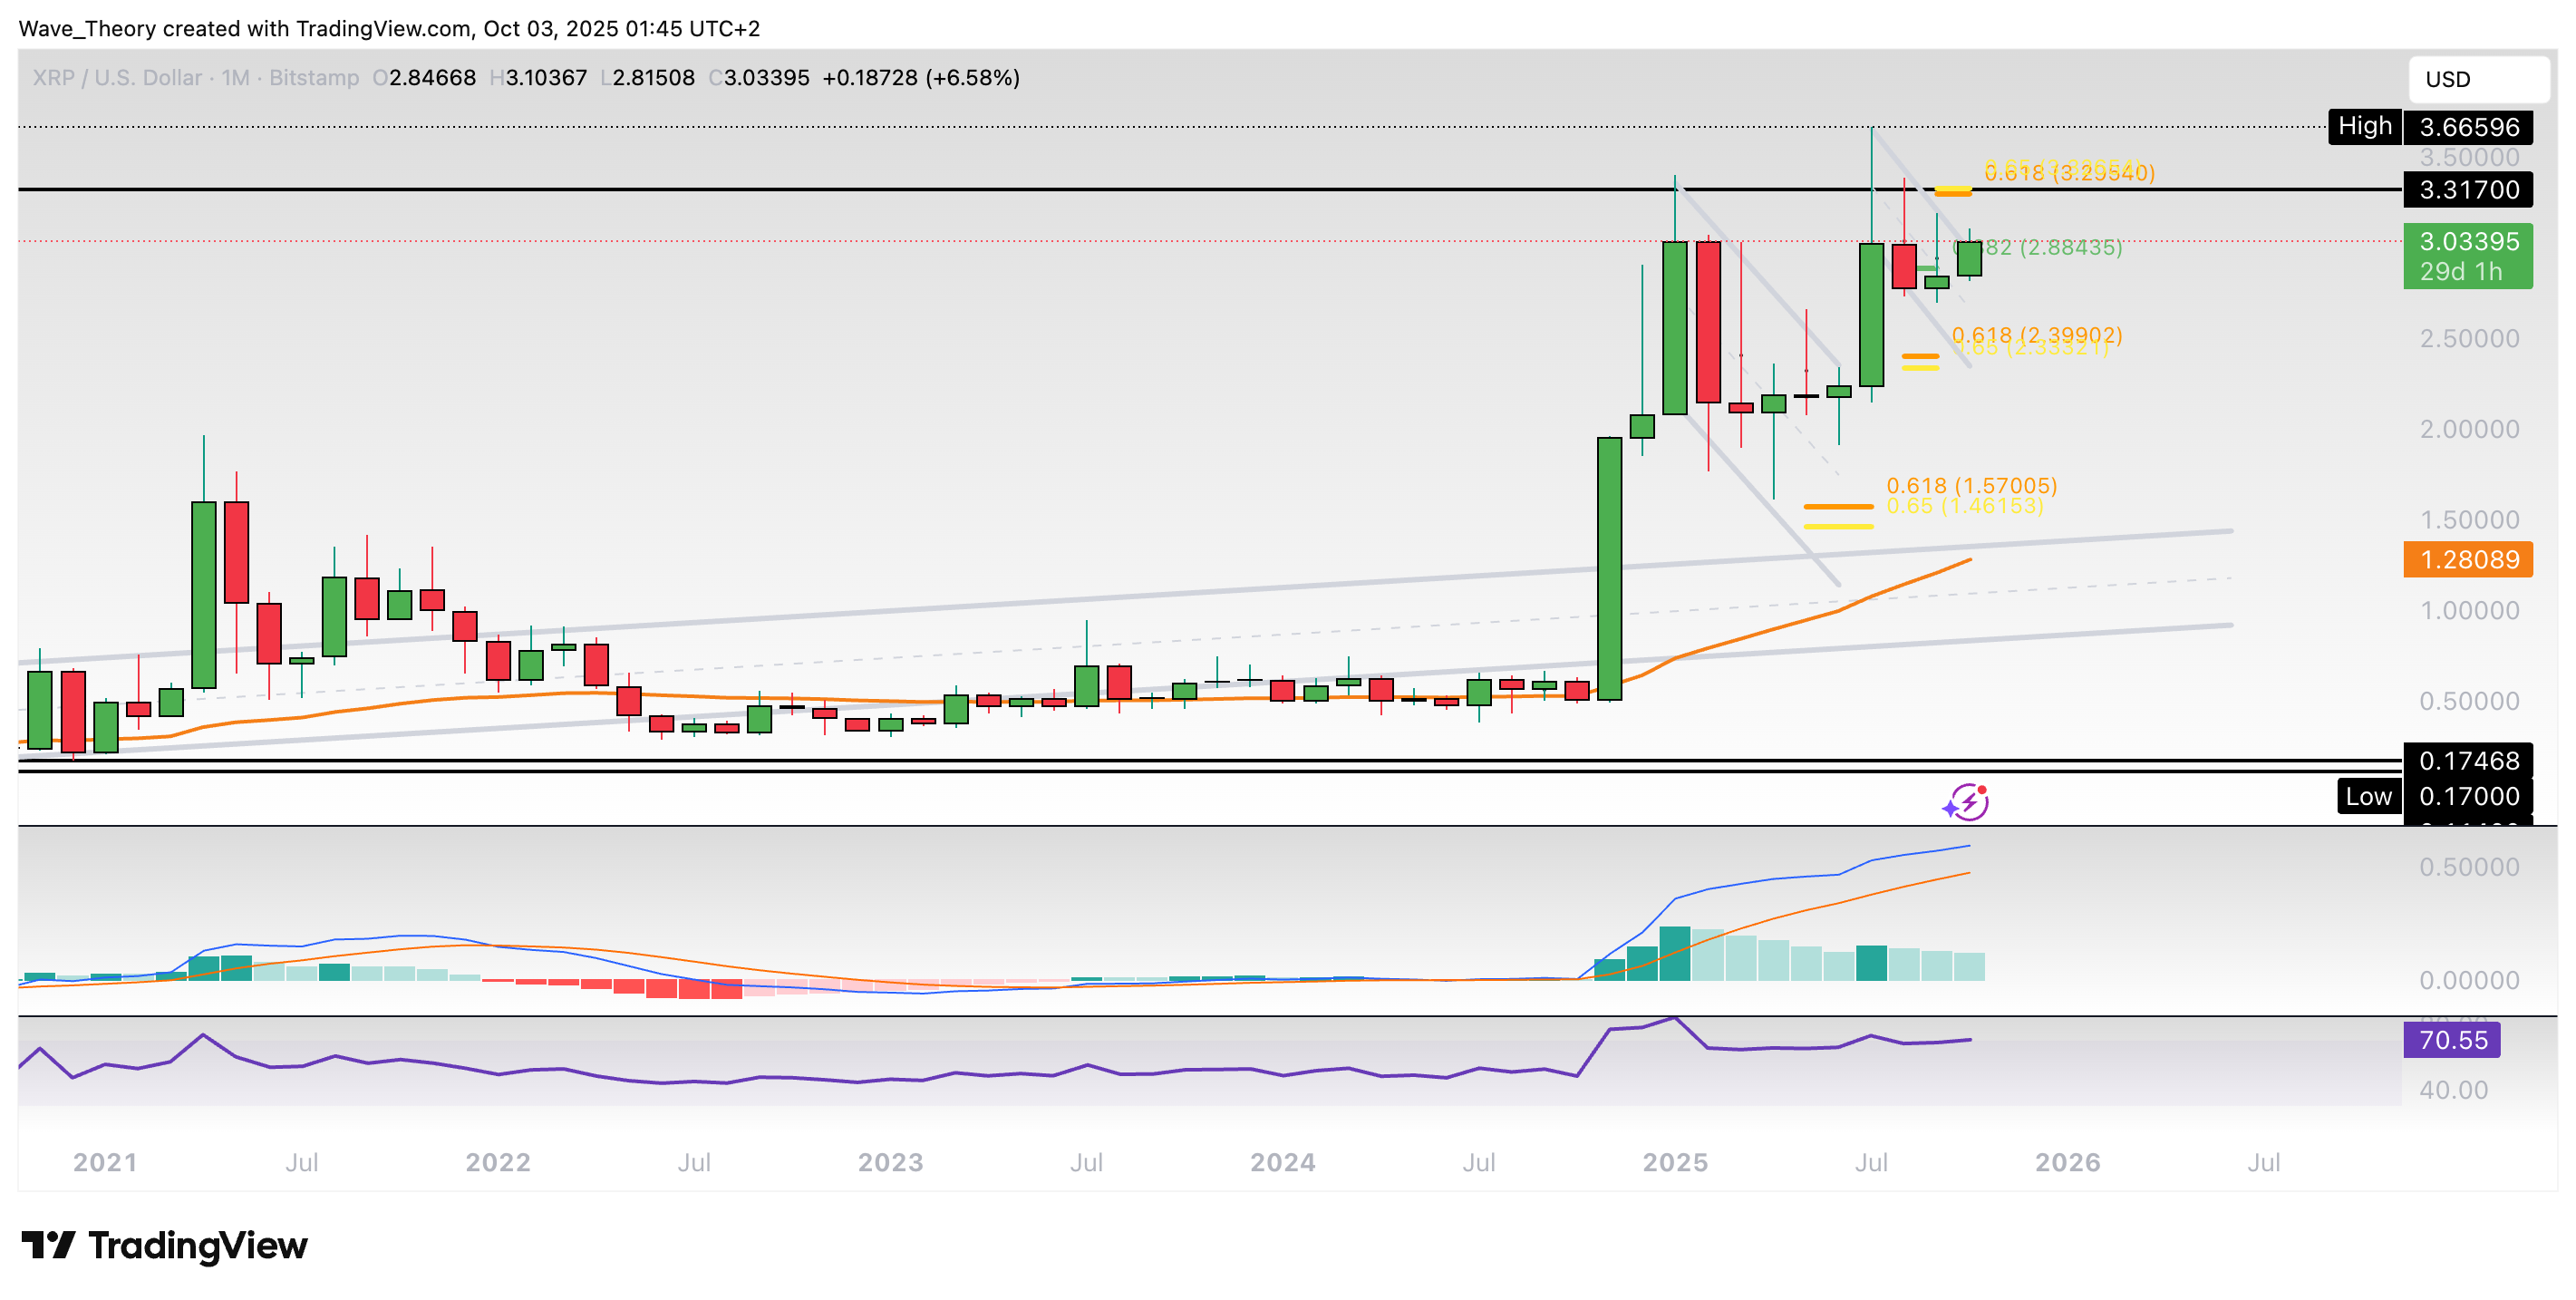Click the 2025 label on the time axis

click(1675, 1162)
